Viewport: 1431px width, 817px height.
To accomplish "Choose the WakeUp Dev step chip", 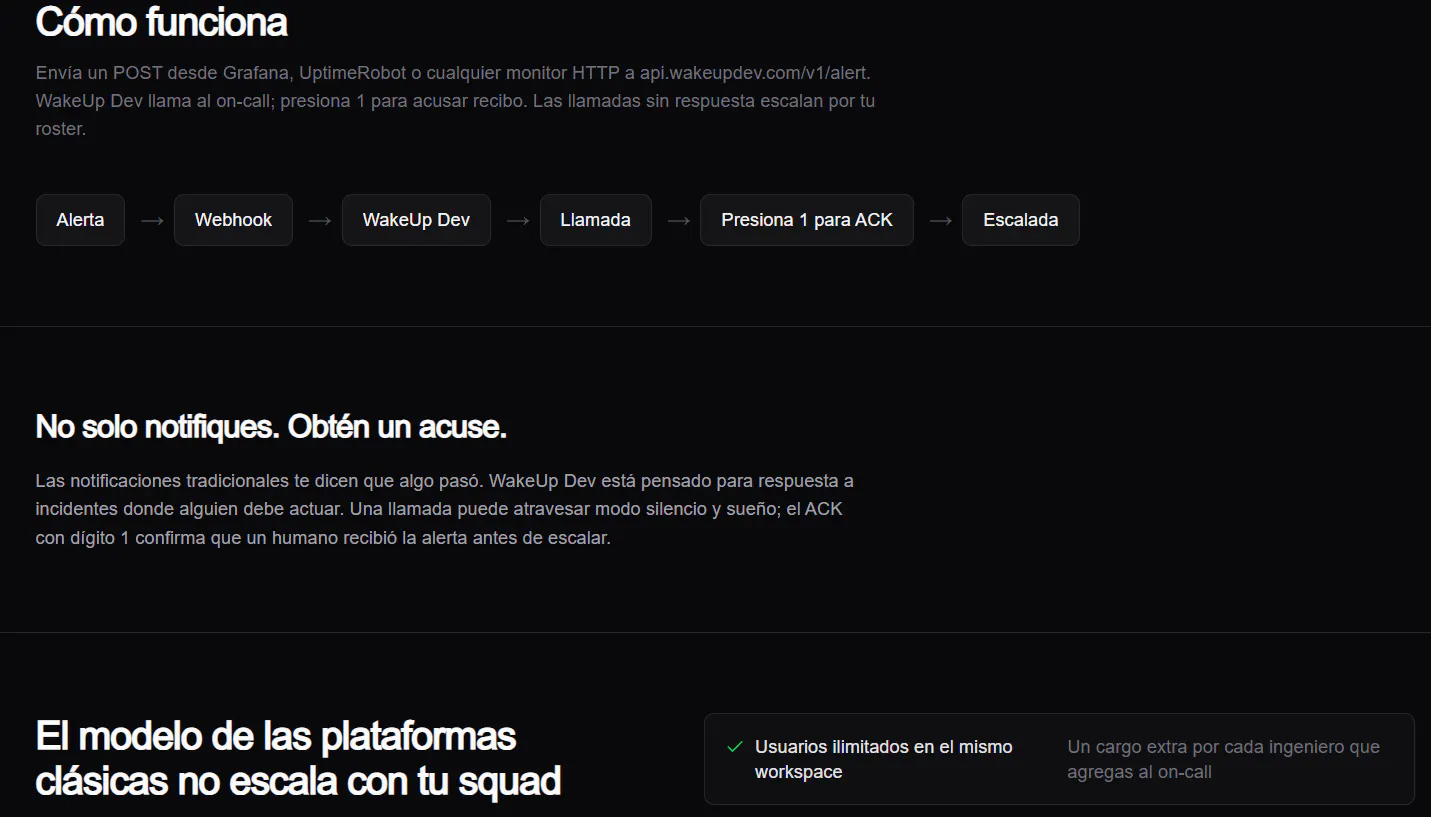I will pos(416,220).
